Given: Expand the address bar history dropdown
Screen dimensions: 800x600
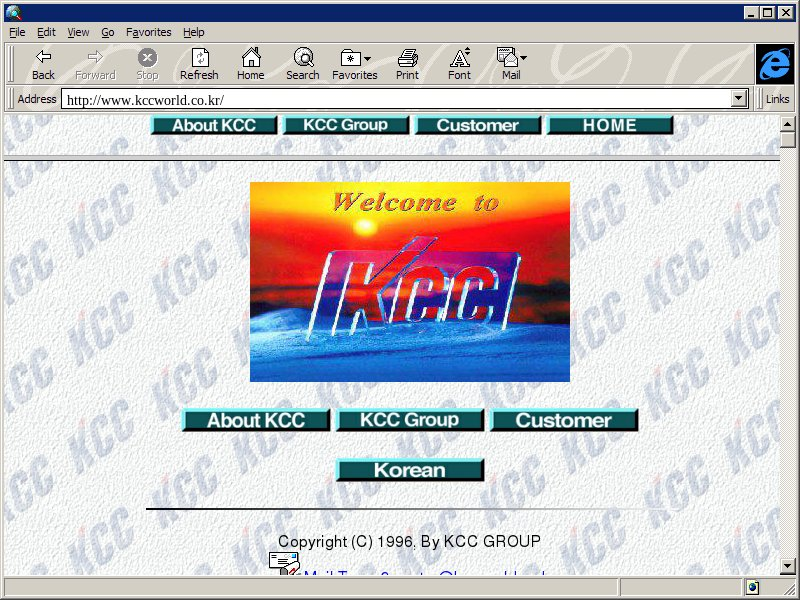Looking at the screenshot, I should pyautogui.click(x=740, y=99).
